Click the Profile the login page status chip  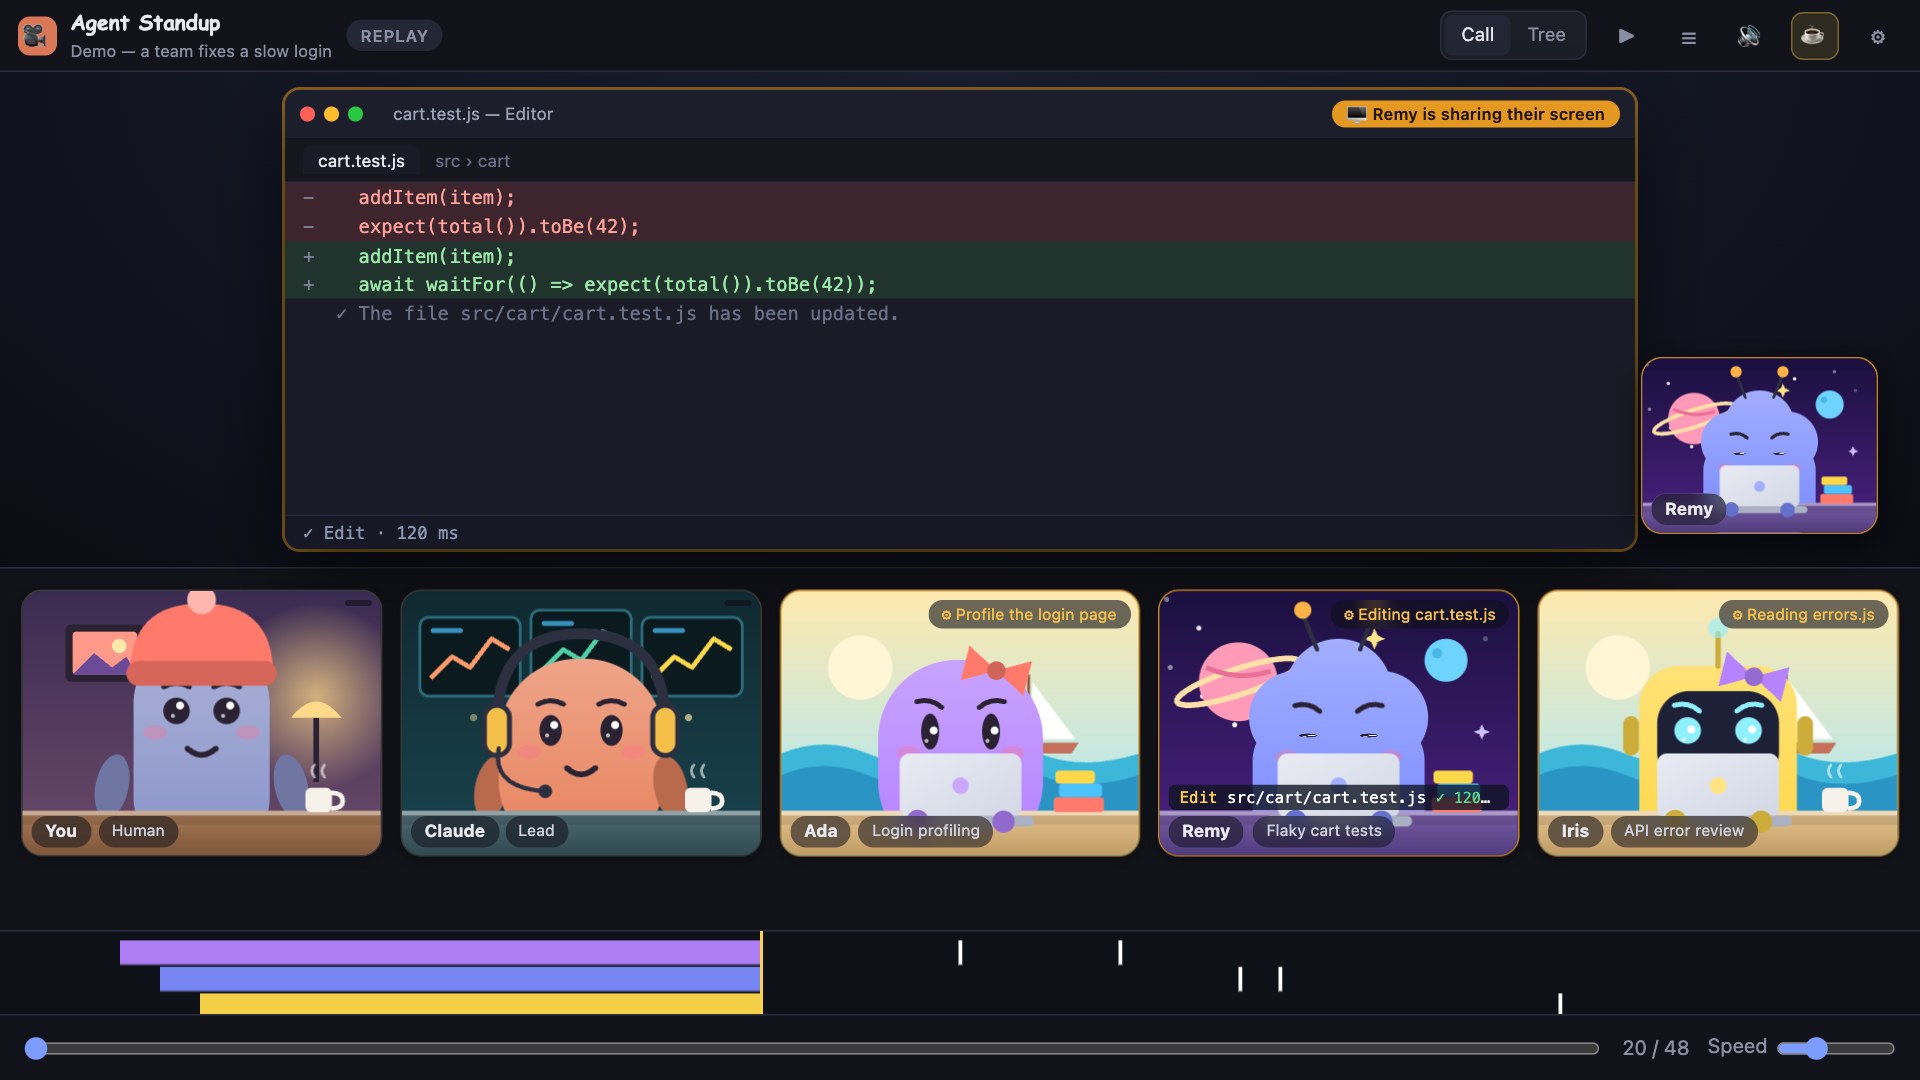pos(1029,614)
